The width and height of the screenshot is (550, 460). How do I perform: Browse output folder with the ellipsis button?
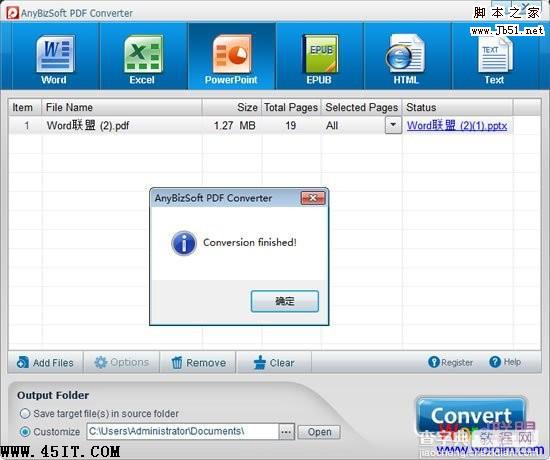[286, 432]
